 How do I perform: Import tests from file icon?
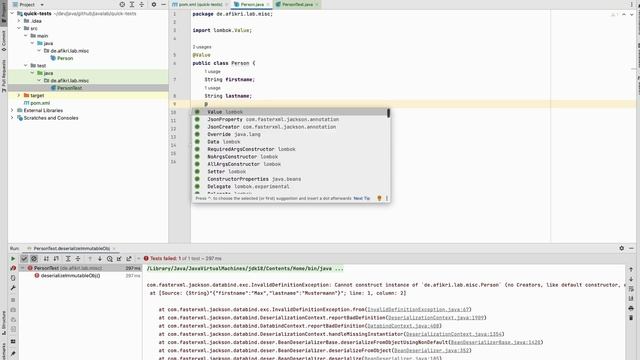[119, 259]
